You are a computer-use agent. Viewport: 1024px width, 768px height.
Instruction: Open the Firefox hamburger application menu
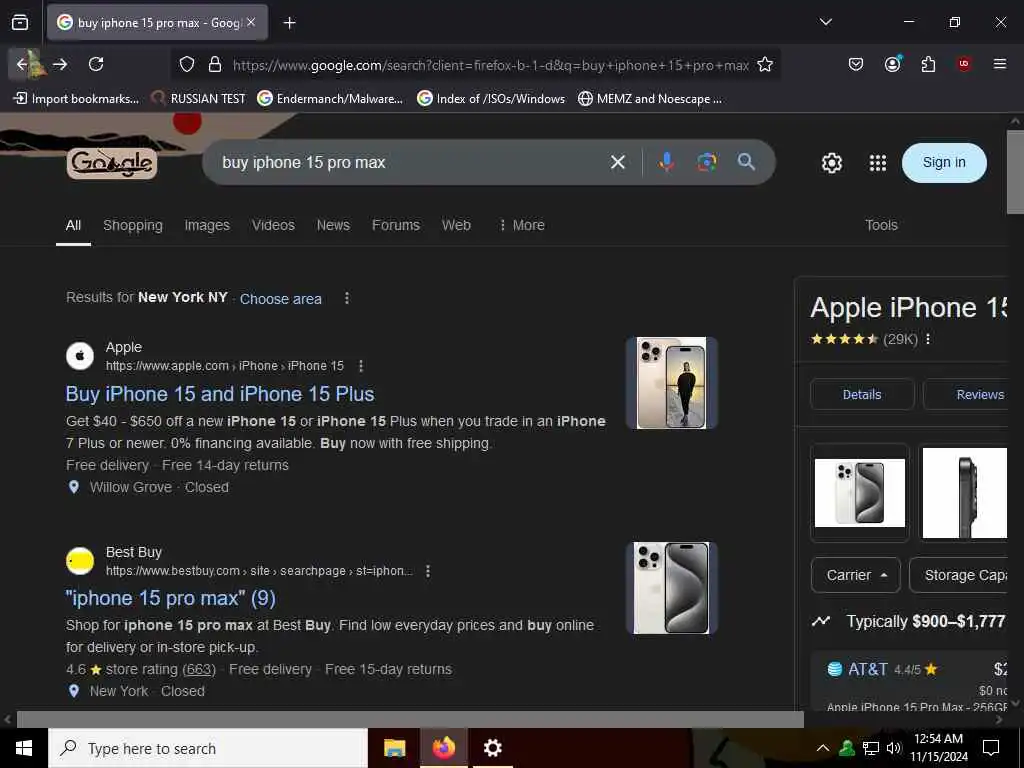point(999,64)
